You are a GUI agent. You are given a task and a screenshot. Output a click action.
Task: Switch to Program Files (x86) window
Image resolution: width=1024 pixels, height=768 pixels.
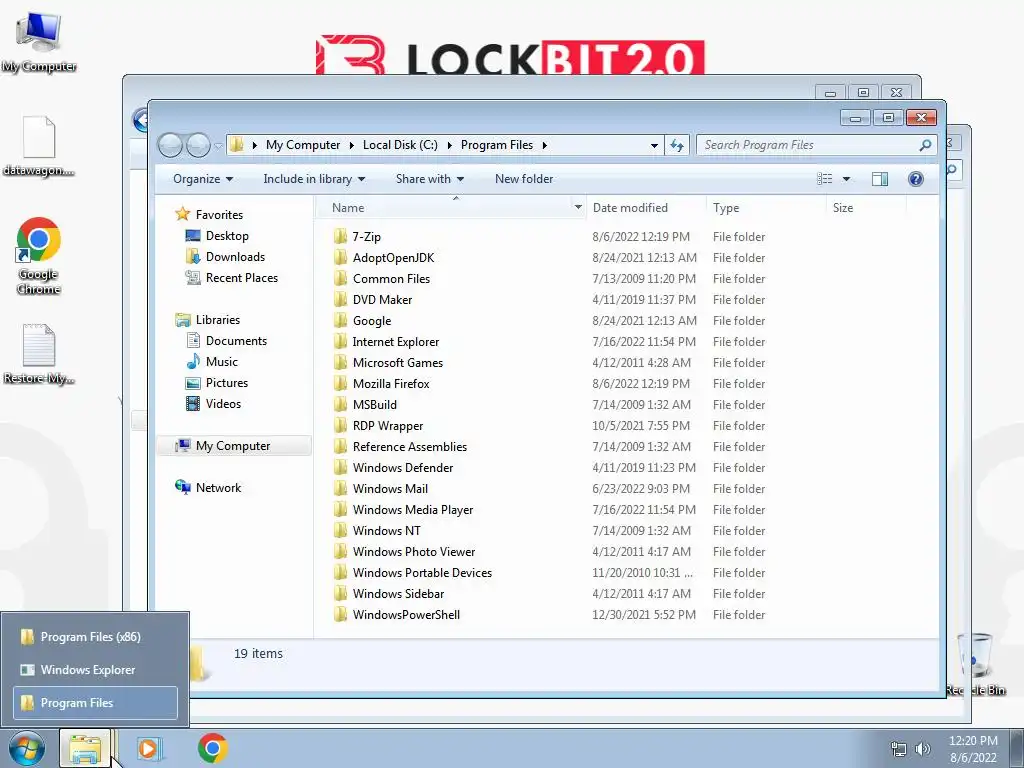[95, 637]
